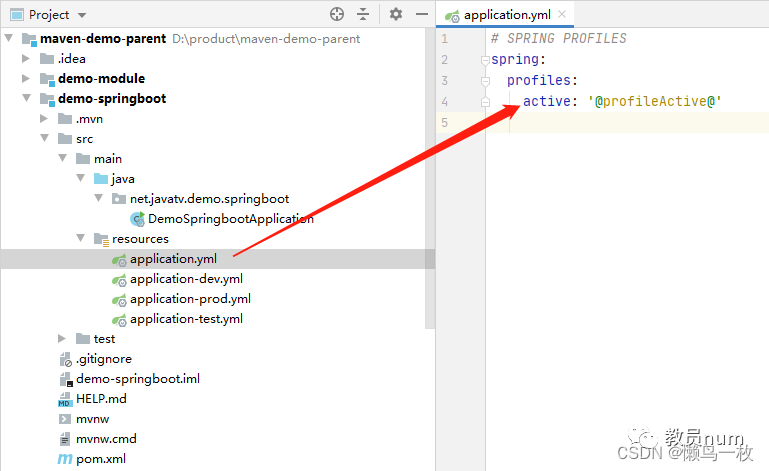Click the locate (select opened file) target icon
This screenshot has height=471, width=769.
[337, 14]
